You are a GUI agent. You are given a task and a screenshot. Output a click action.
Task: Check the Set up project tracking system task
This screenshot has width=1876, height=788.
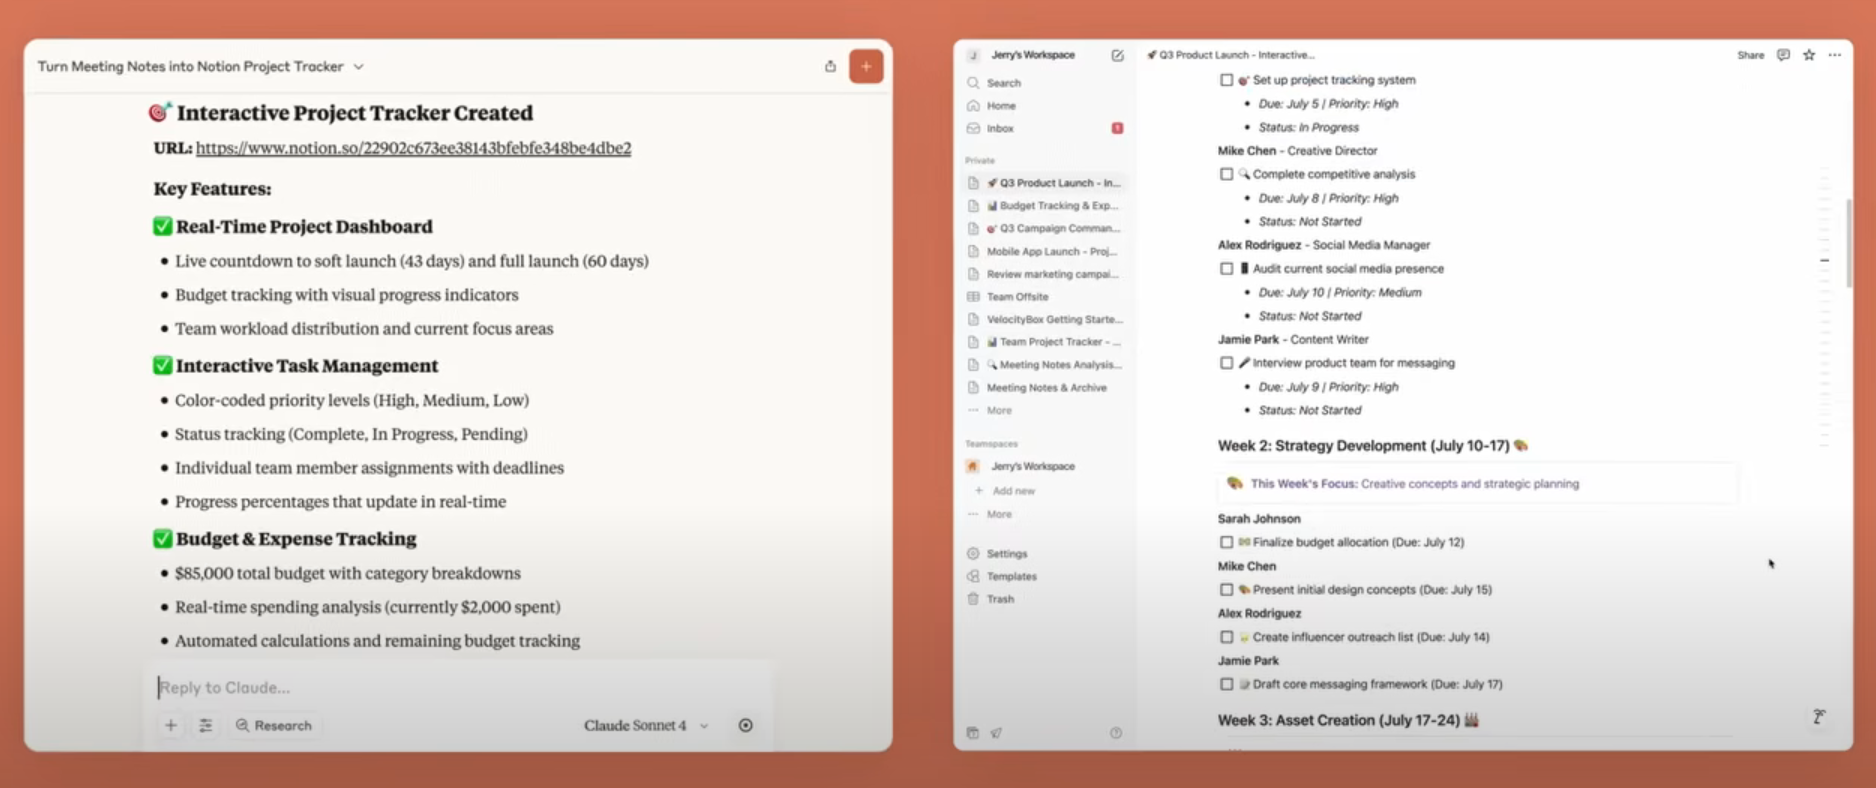1226,80
